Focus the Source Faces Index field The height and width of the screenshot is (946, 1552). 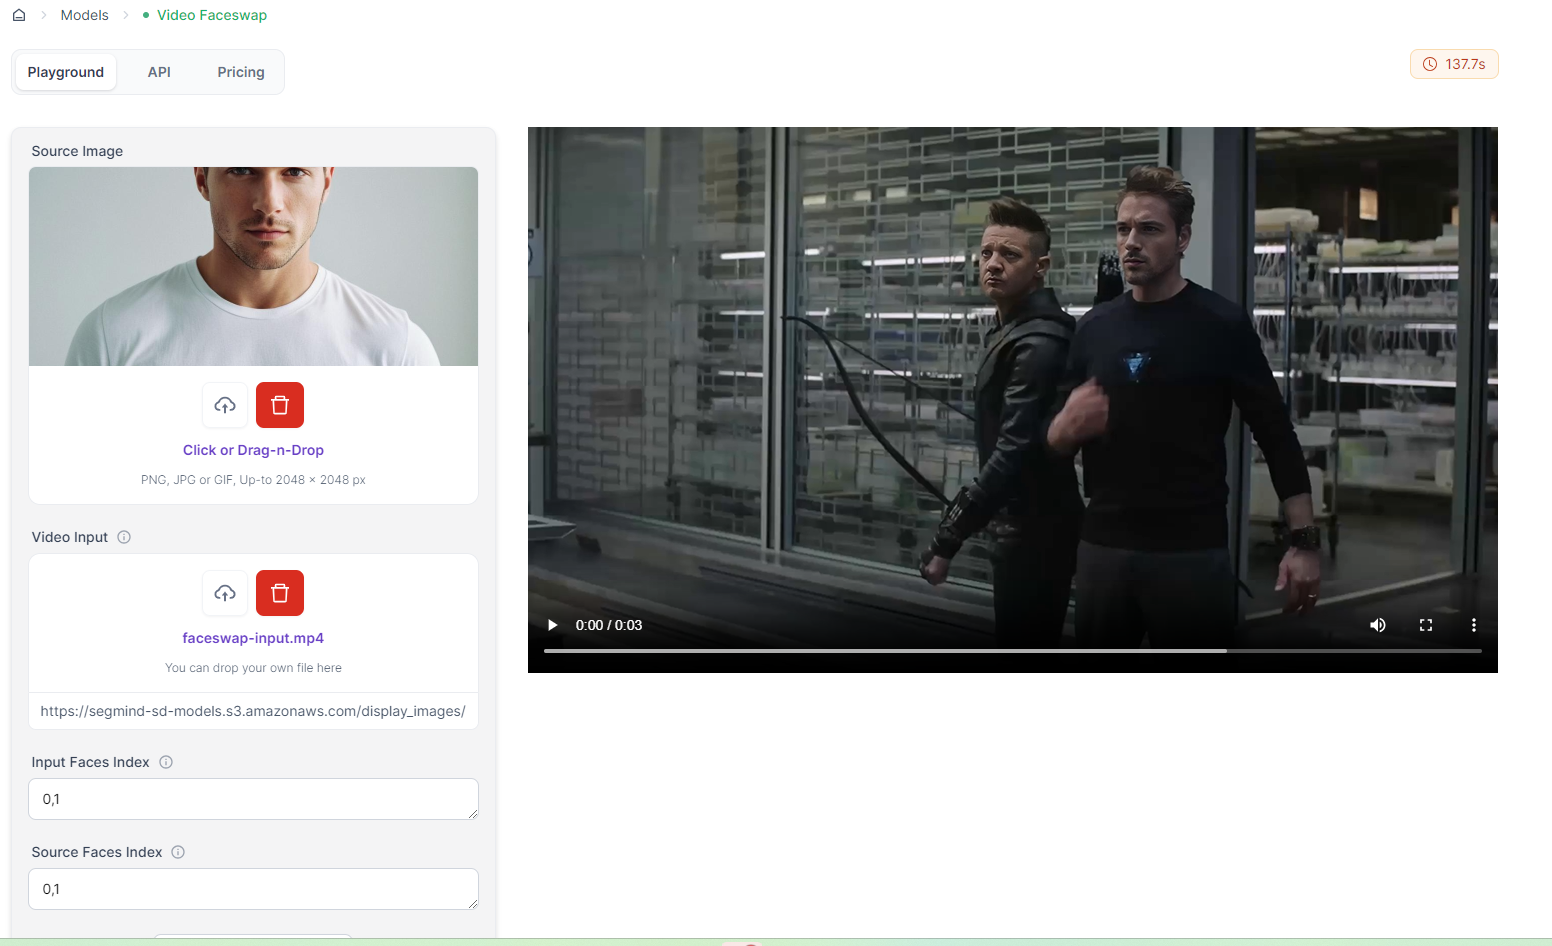click(253, 889)
